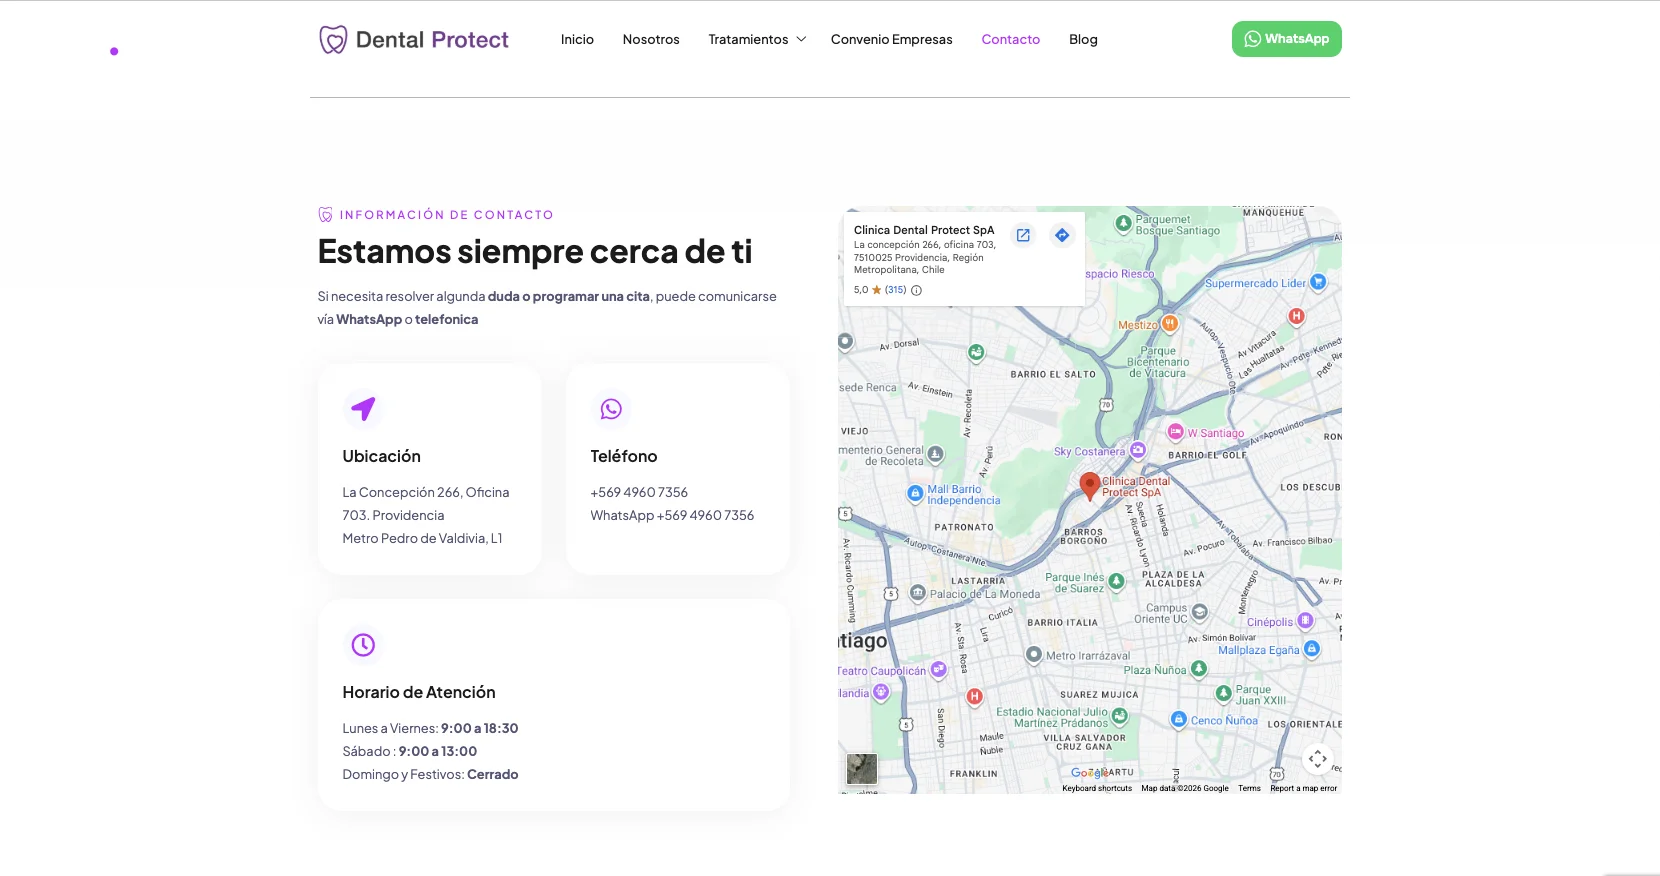Image resolution: width=1660 pixels, height=876 pixels.
Task: Click the Palacio de La Moneda marker
Action: coord(918,593)
